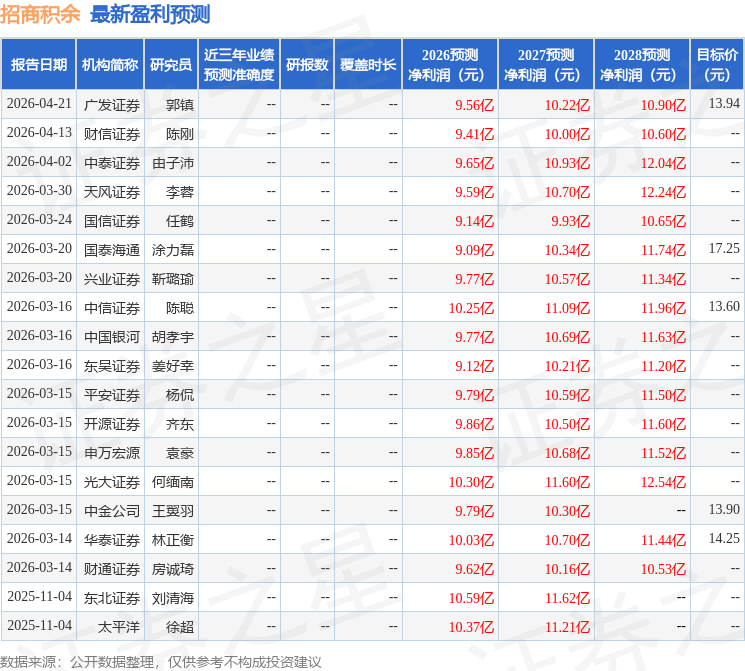Click the target price 13.94
745x671 pixels.
pos(724,103)
